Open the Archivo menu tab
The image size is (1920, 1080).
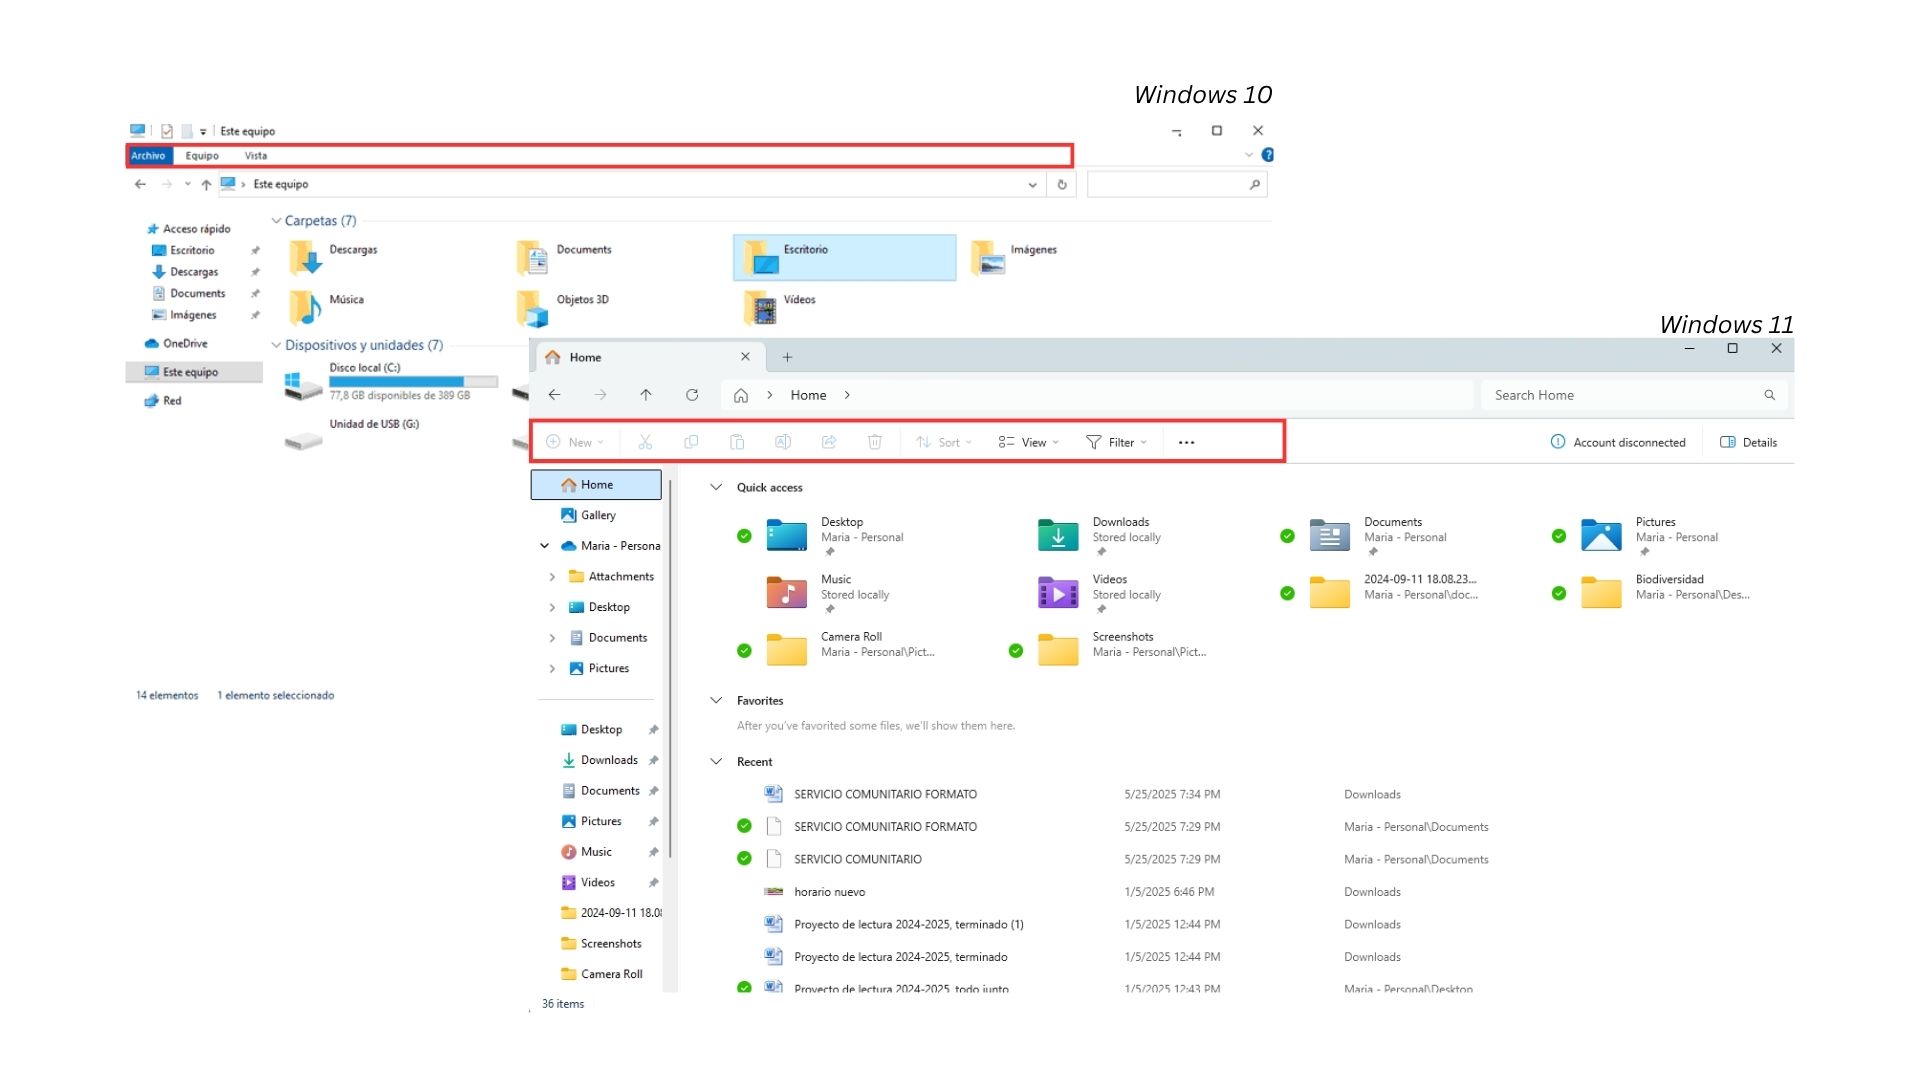point(148,156)
